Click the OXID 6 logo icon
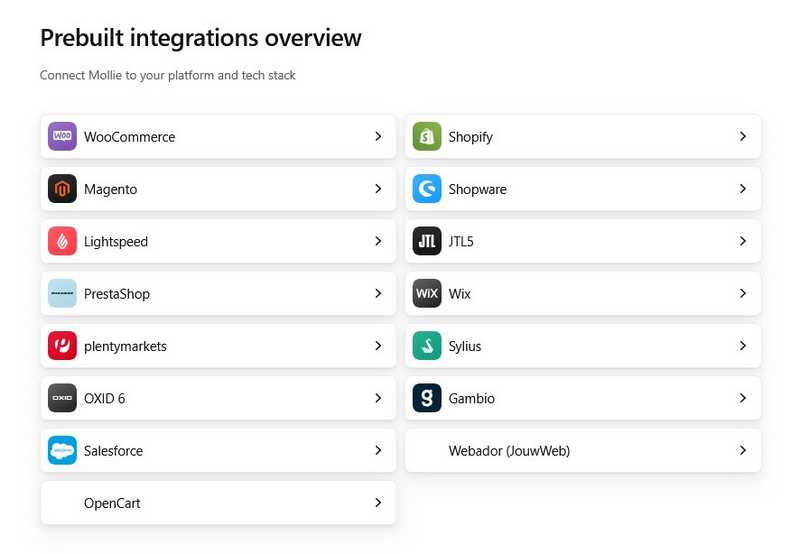 point(62,398)
